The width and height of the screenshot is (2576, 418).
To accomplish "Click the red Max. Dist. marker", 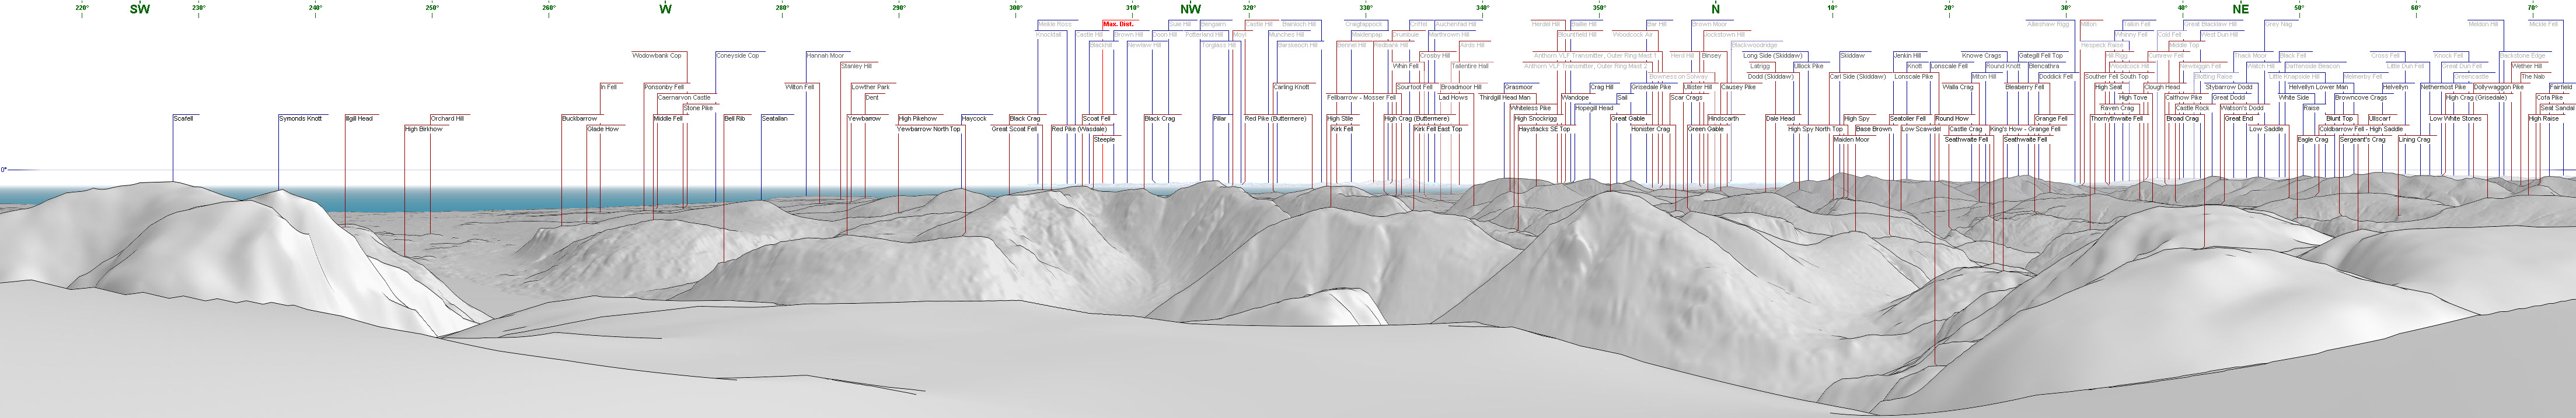I will coord(1118,24).
